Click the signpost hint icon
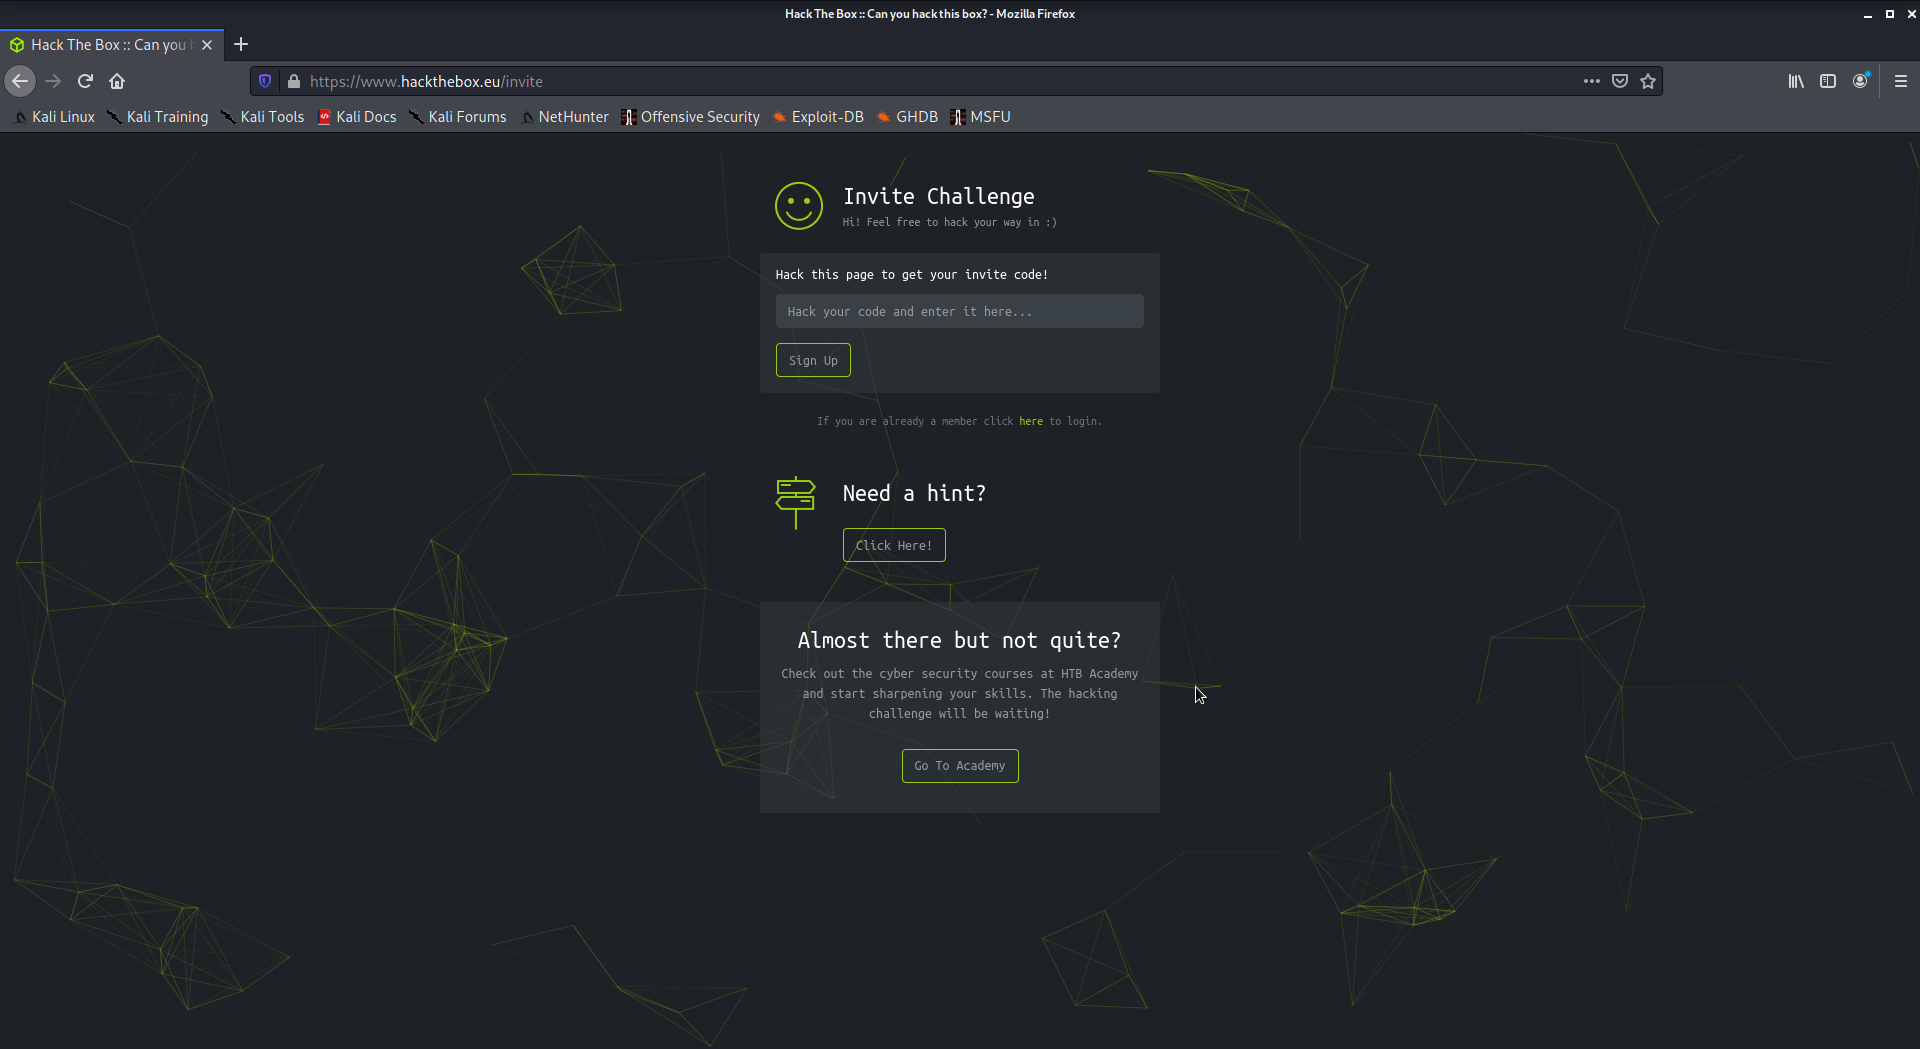The height and width of the screenshot is (1049, 1920). (796, 502)
